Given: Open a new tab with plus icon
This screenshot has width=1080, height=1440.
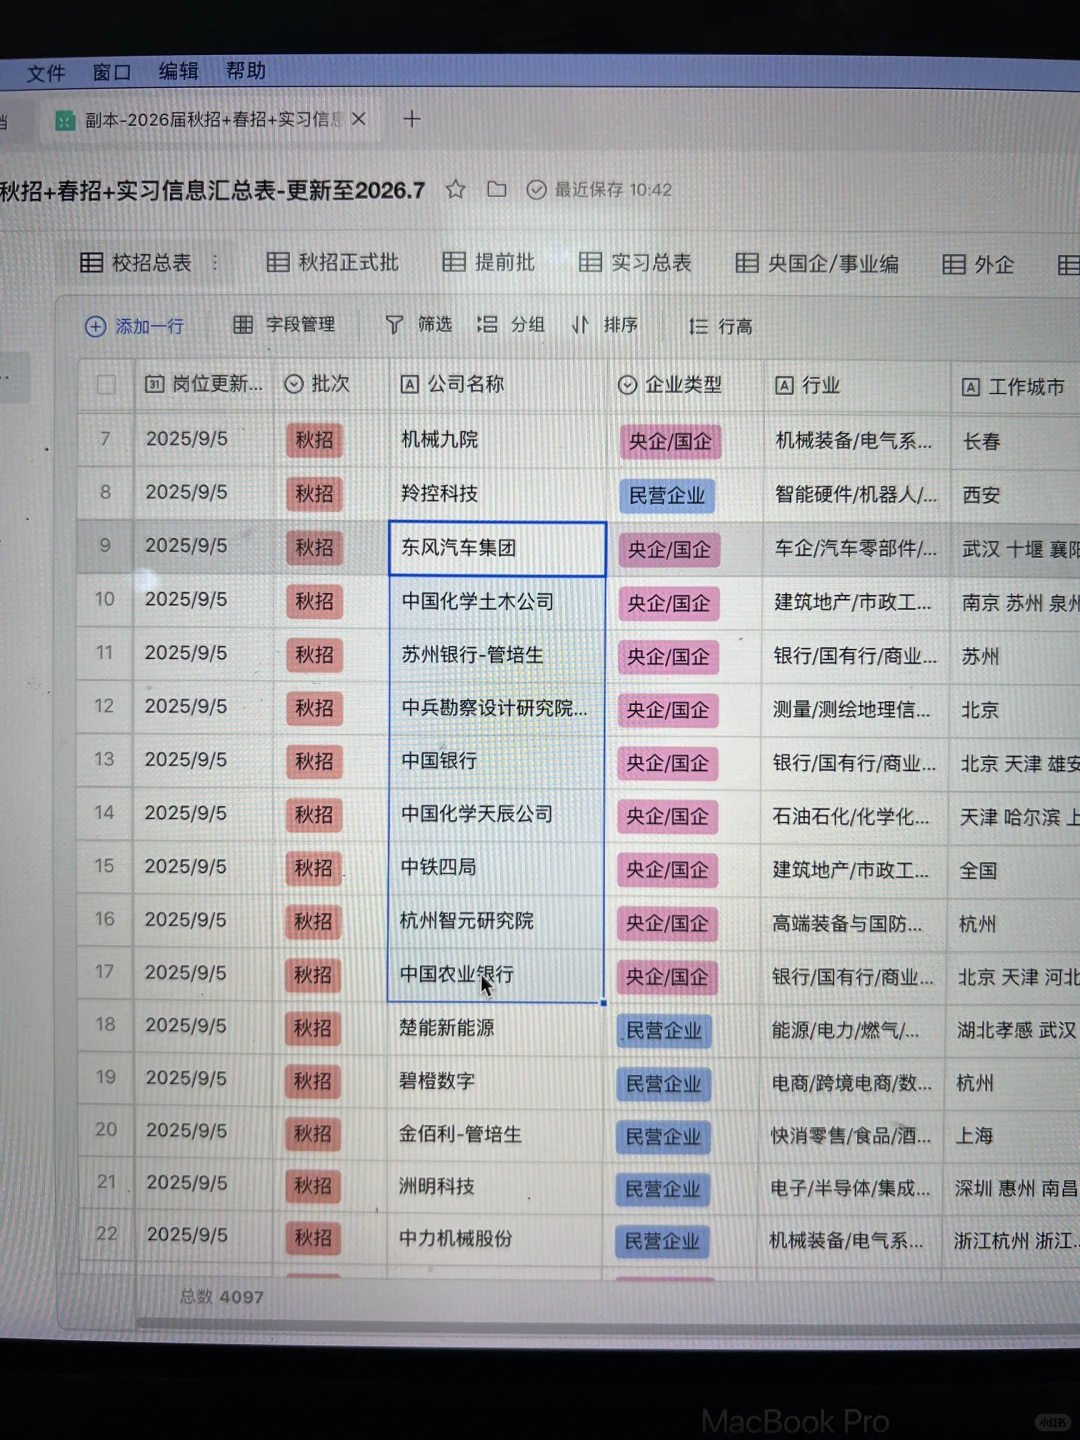Looking at the screenshot, I should tap(411, 119).
